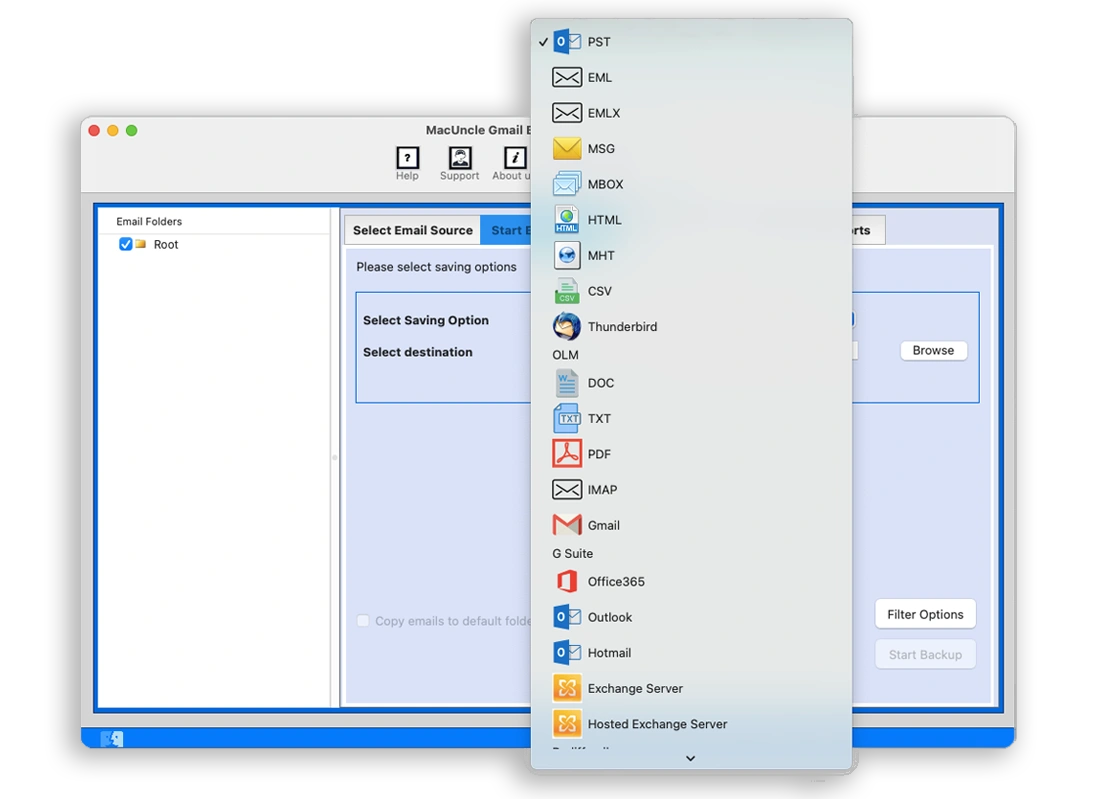Click the yellow MSG envelope icon
The image size is (1096, 799).
click(x=566, y=148)
